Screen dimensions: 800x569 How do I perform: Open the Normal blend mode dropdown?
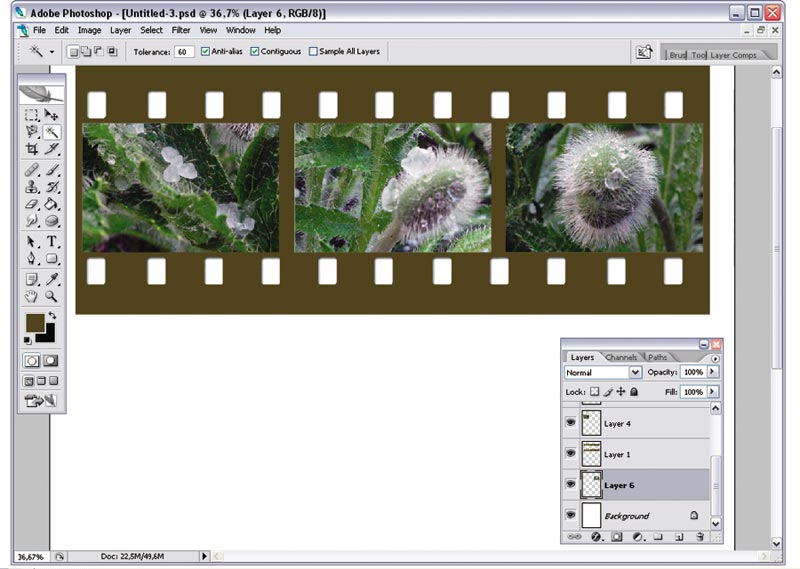(x=603, y=373)
